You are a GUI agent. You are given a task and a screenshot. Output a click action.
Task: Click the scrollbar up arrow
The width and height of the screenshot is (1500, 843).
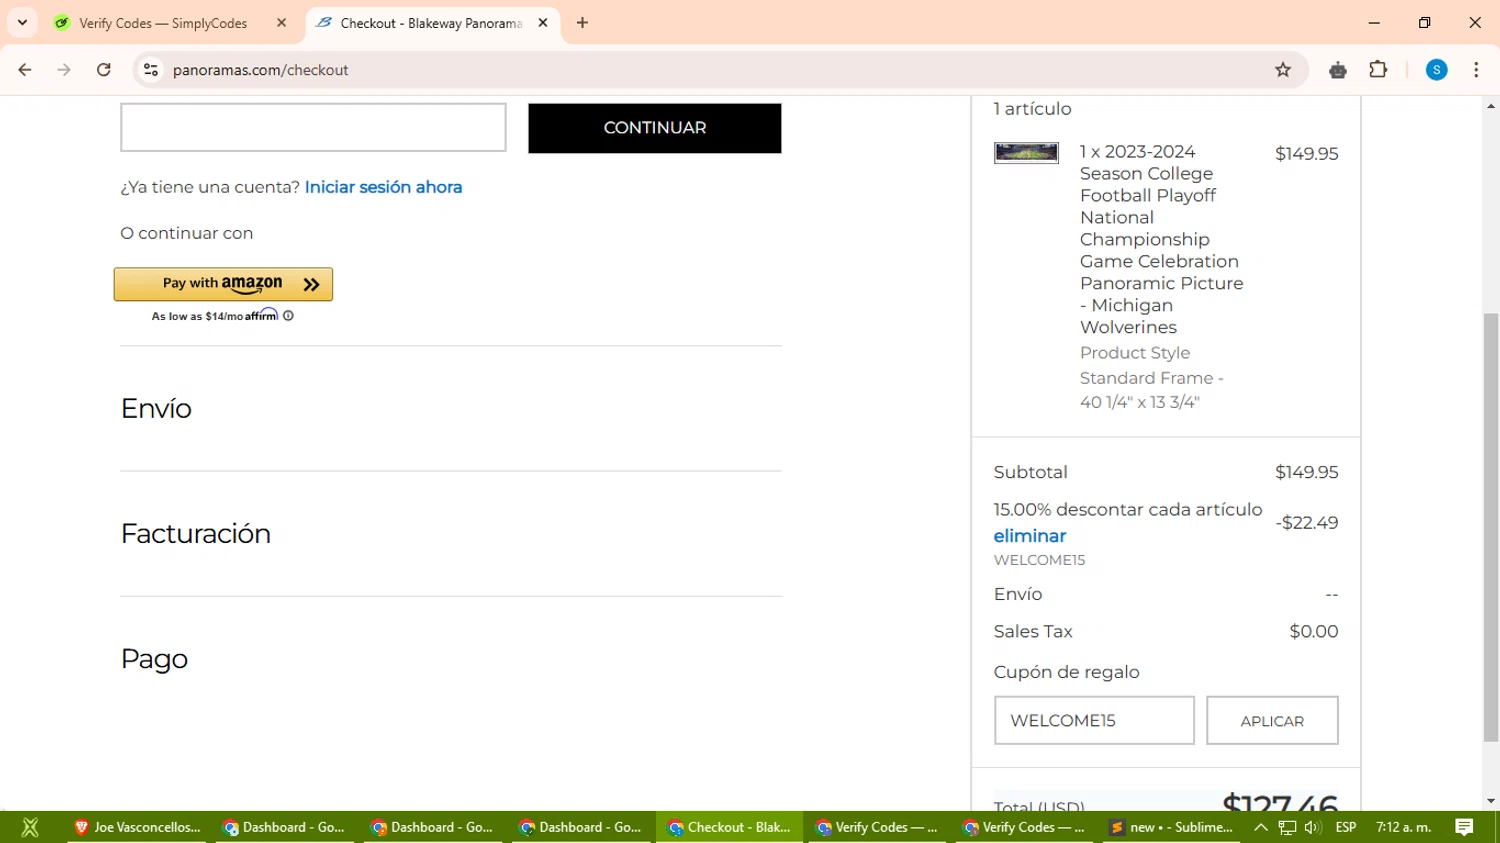tap(1491, 105)
